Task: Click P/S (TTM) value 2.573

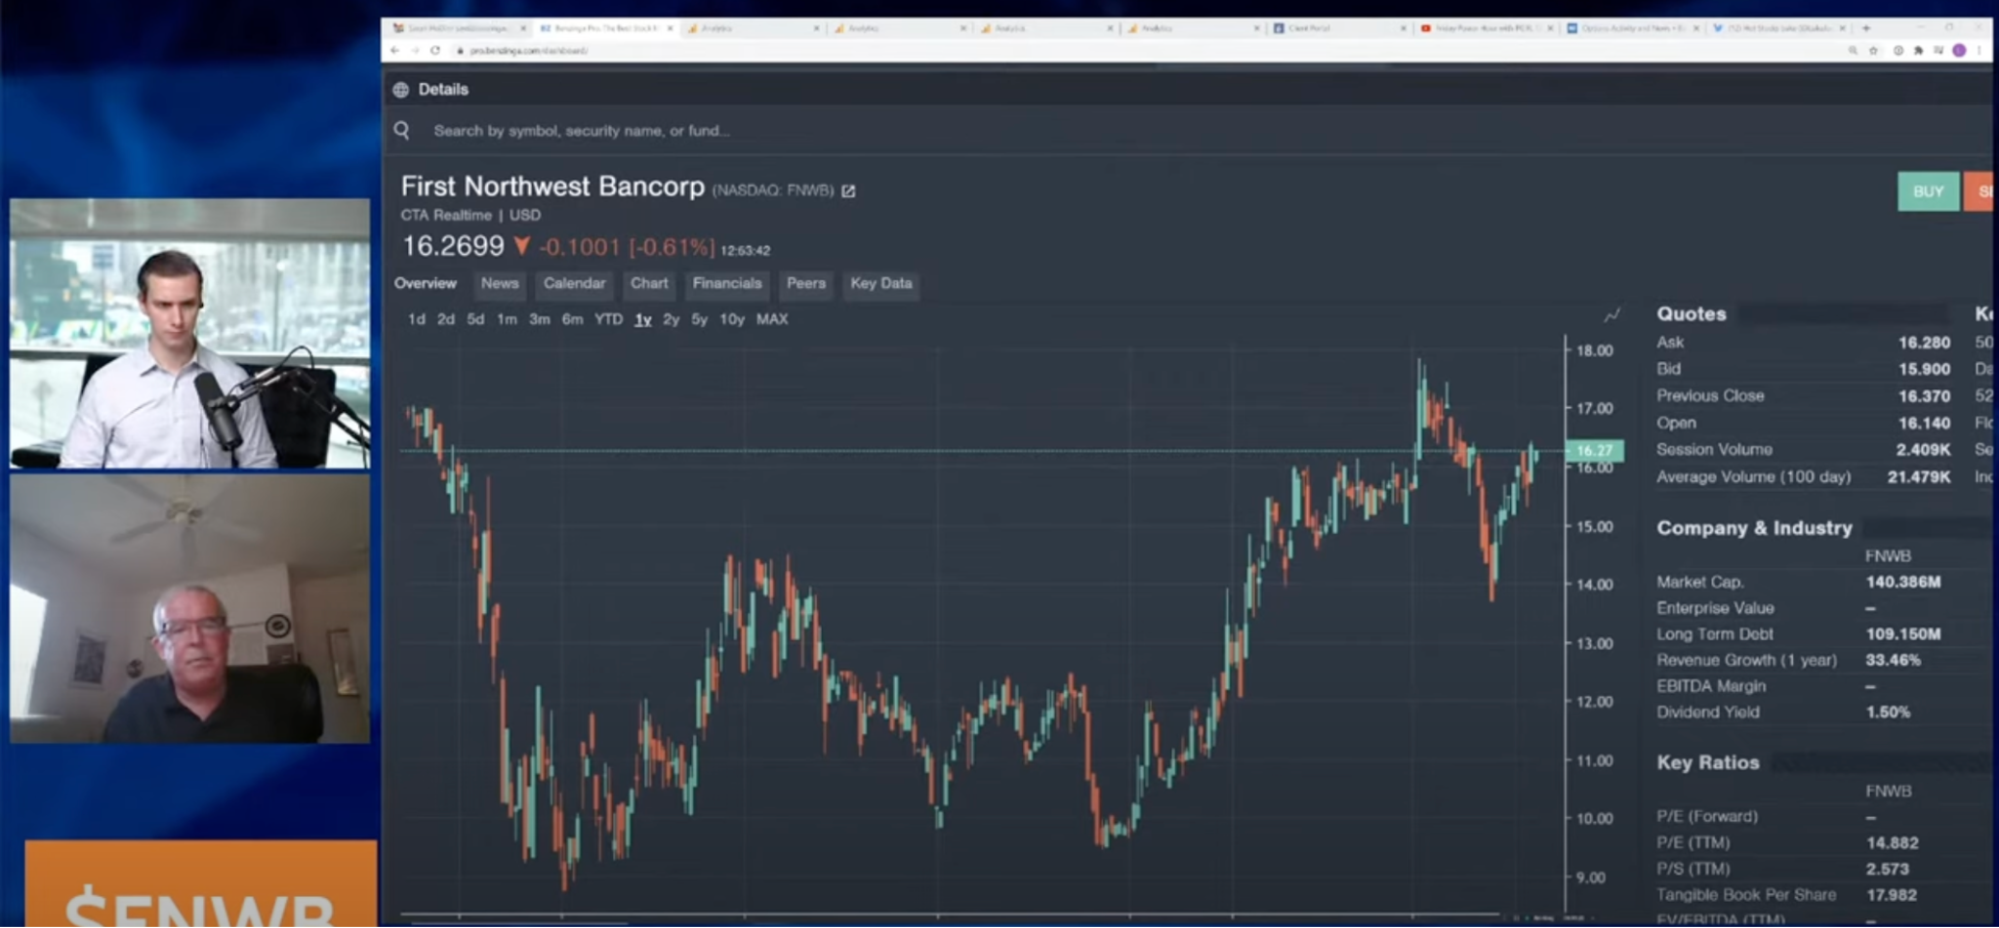Action: pos(1887,869)
